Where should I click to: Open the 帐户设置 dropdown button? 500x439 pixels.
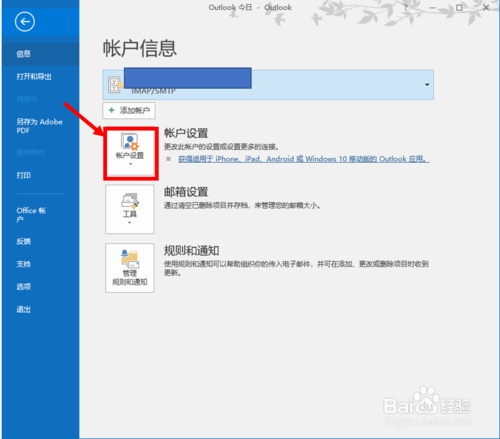(x=130, y=153)
